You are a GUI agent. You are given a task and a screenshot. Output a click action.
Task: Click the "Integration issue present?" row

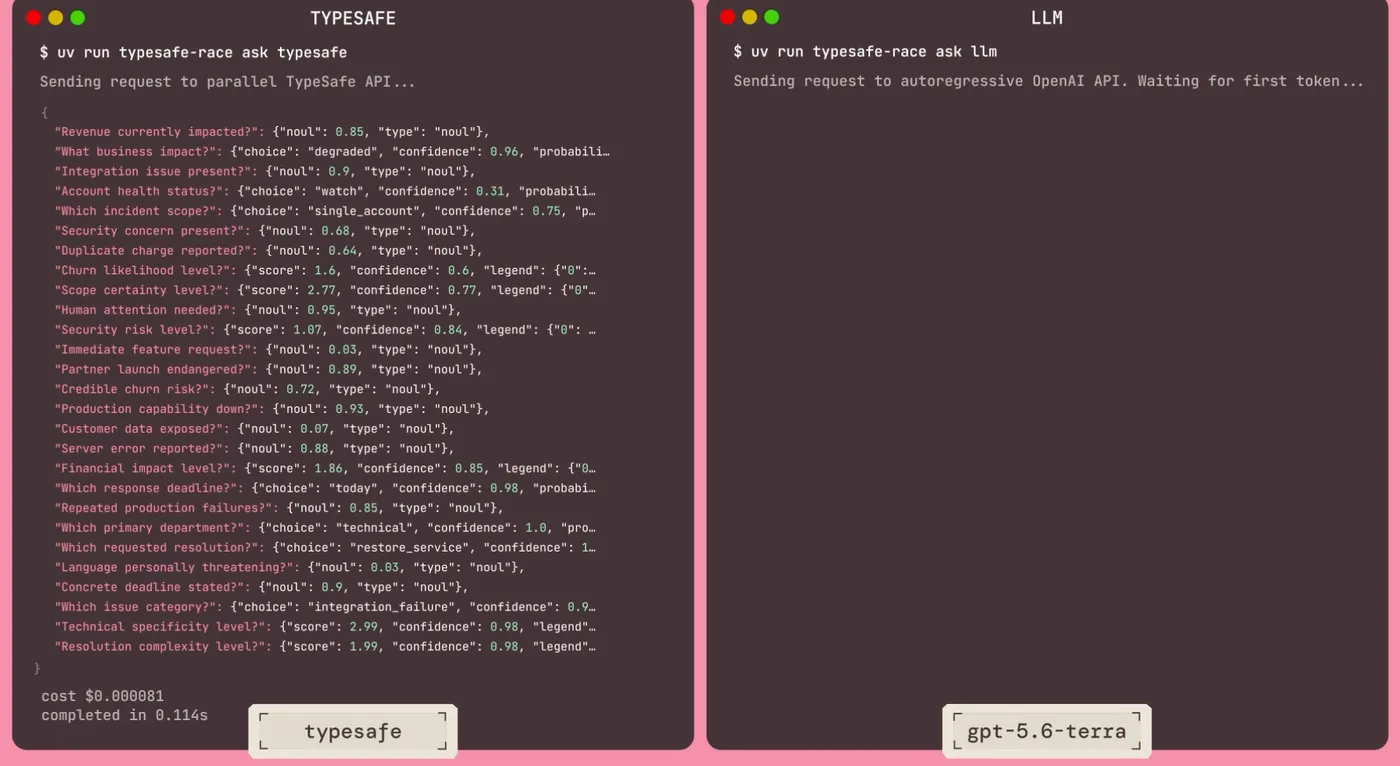(265, 172)
